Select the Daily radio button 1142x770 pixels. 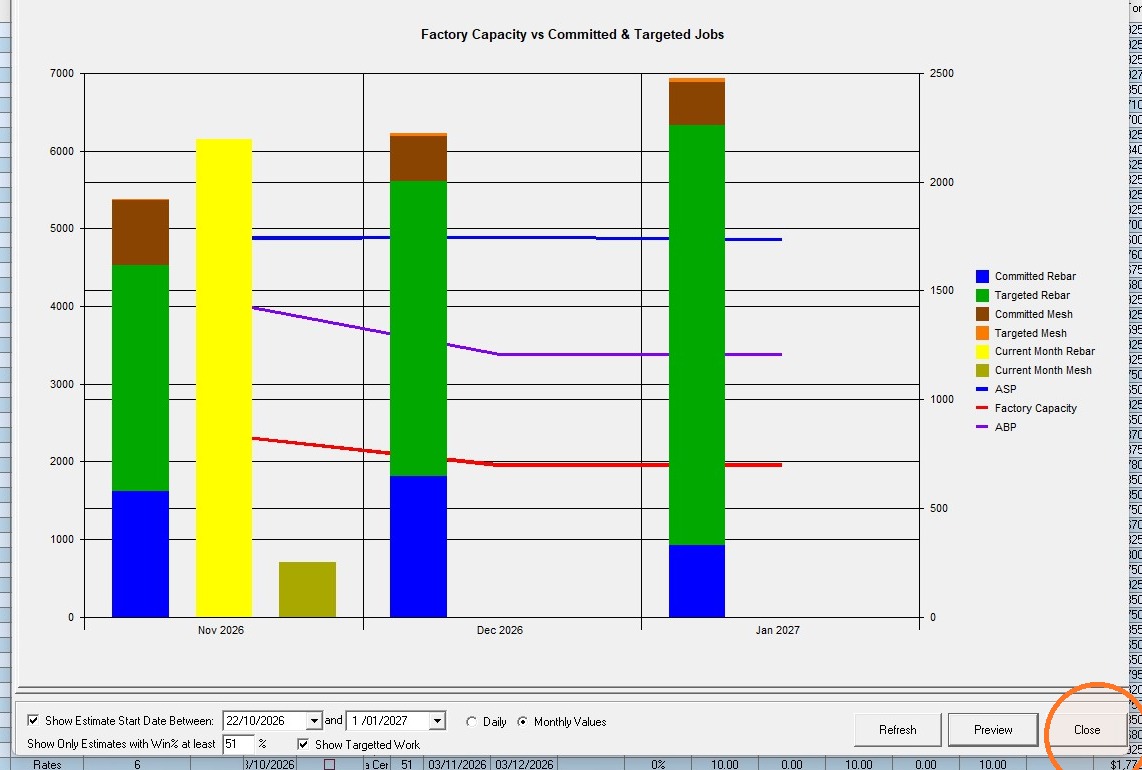click(471, 721)
